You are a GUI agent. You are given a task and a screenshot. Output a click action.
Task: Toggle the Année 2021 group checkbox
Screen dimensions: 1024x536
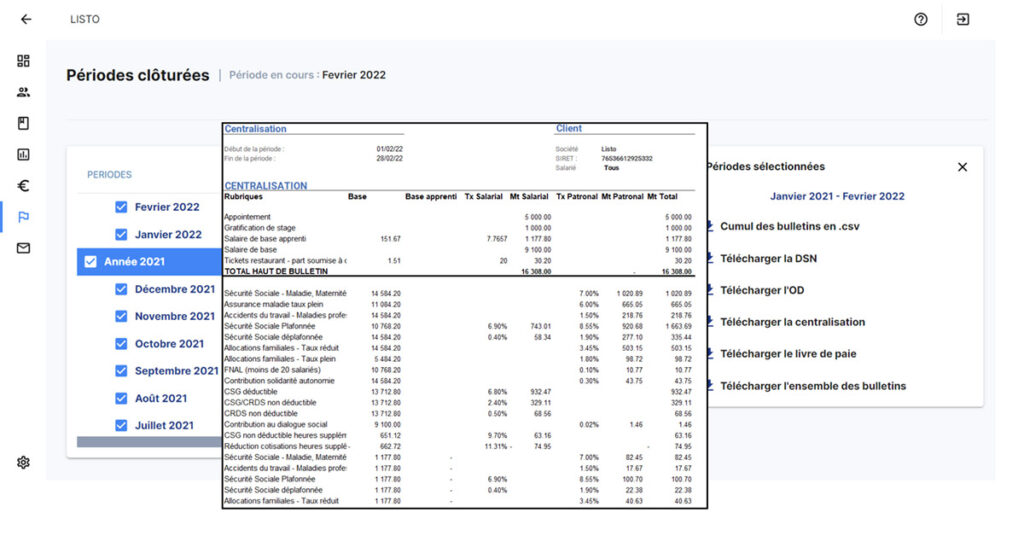pos(91,262)
